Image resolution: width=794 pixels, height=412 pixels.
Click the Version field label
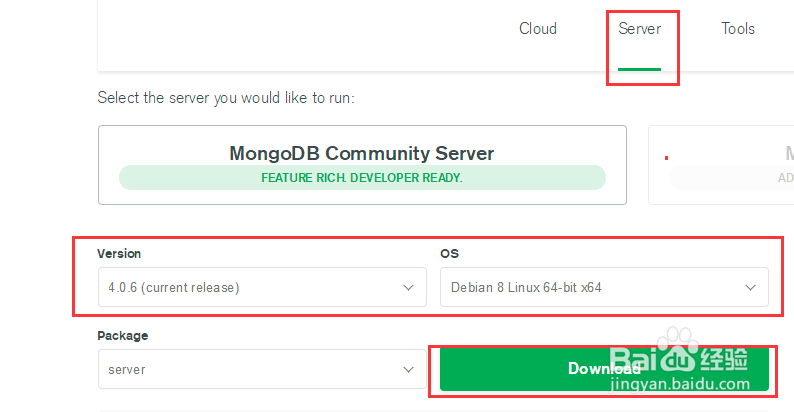(119, 254)
